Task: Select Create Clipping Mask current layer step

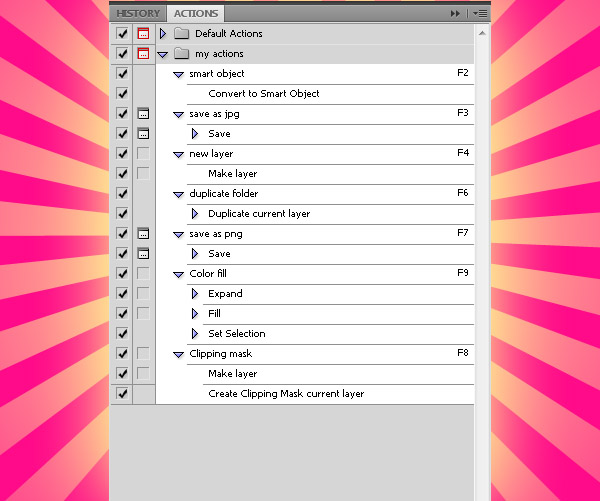Action: [x=286, y=394]
